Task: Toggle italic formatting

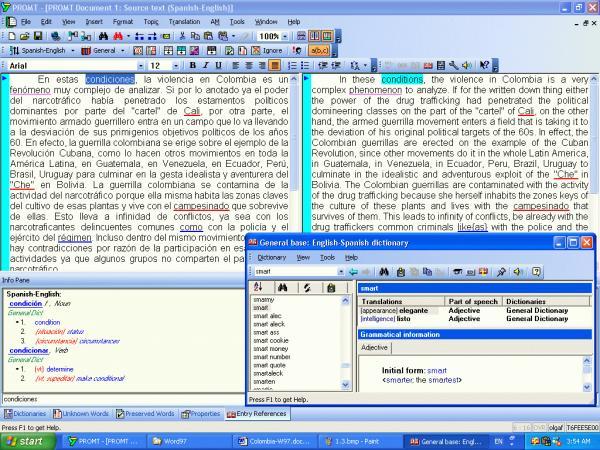Action: (x=205, y=65)
